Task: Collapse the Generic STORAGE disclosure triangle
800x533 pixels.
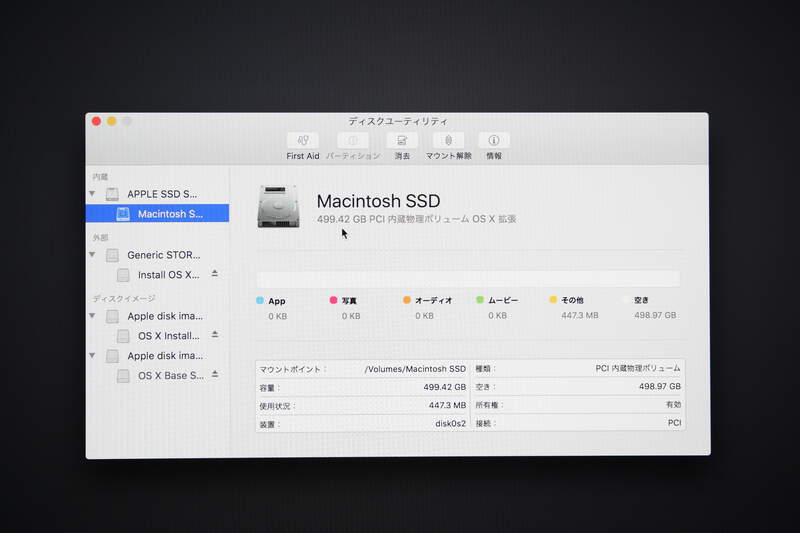Action: click(93, 255)
